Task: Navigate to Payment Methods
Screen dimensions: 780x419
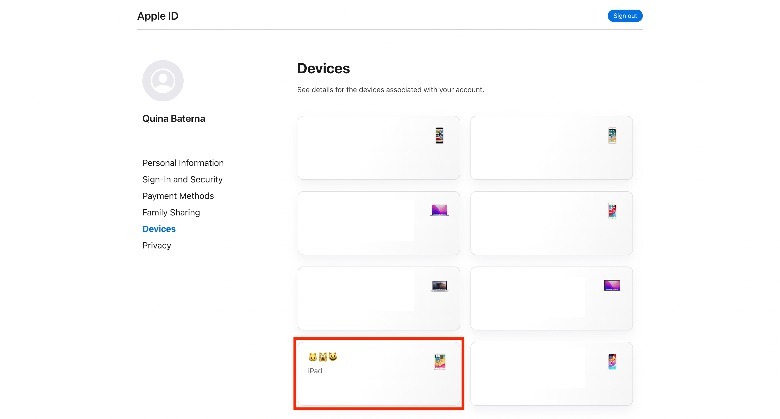Action: [178, 196]
